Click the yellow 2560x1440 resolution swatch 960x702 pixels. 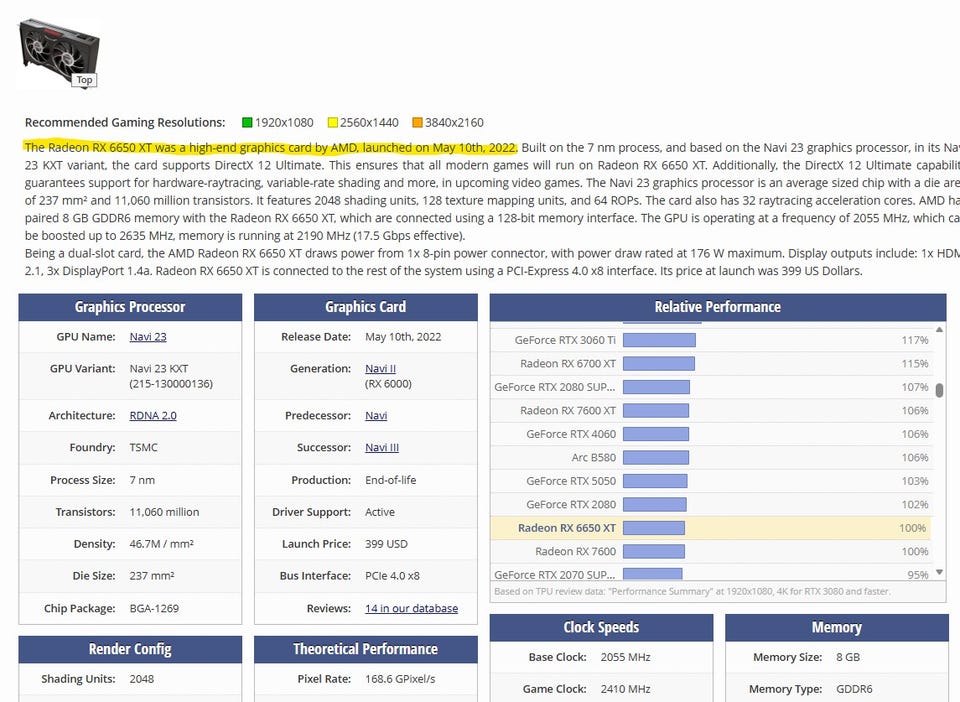click(x=332, y=122)
